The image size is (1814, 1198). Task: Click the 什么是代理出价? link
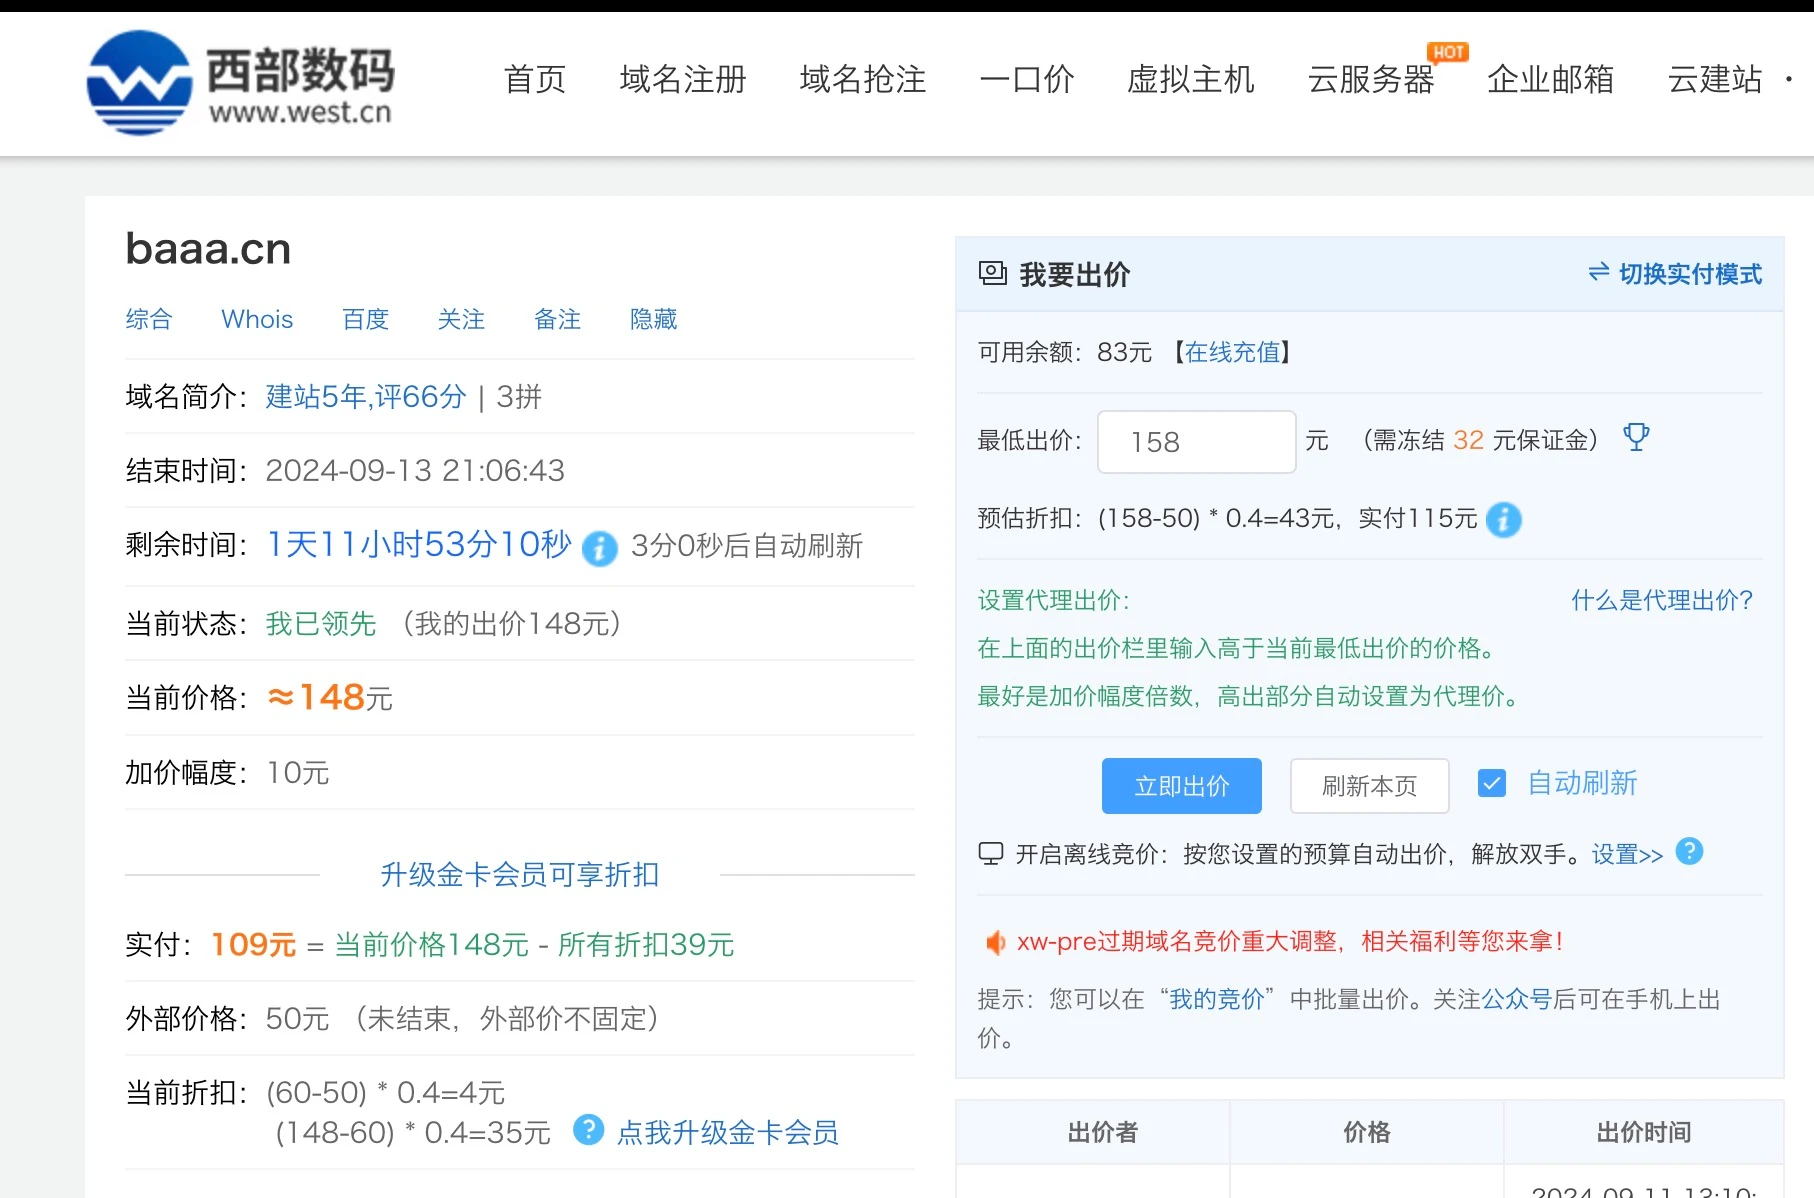[x=1661, y=601]
